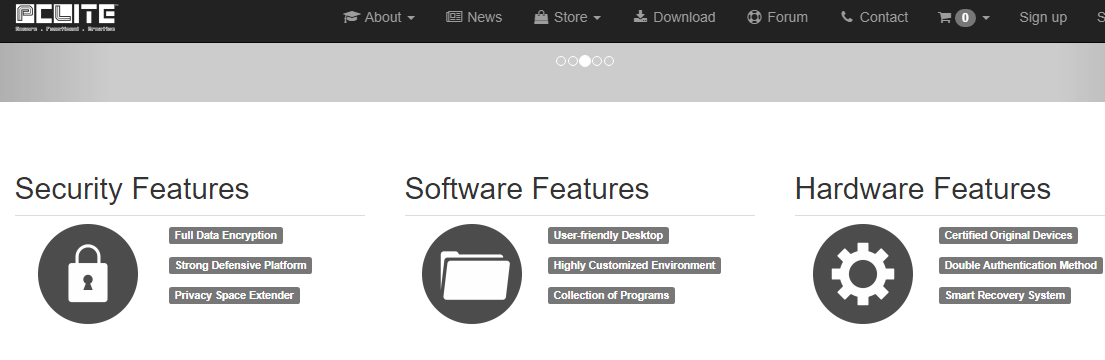Click the Full Data Encryption label
Image resolution: width=1105 pixels, height=360 pixels.
pos(226,235)
